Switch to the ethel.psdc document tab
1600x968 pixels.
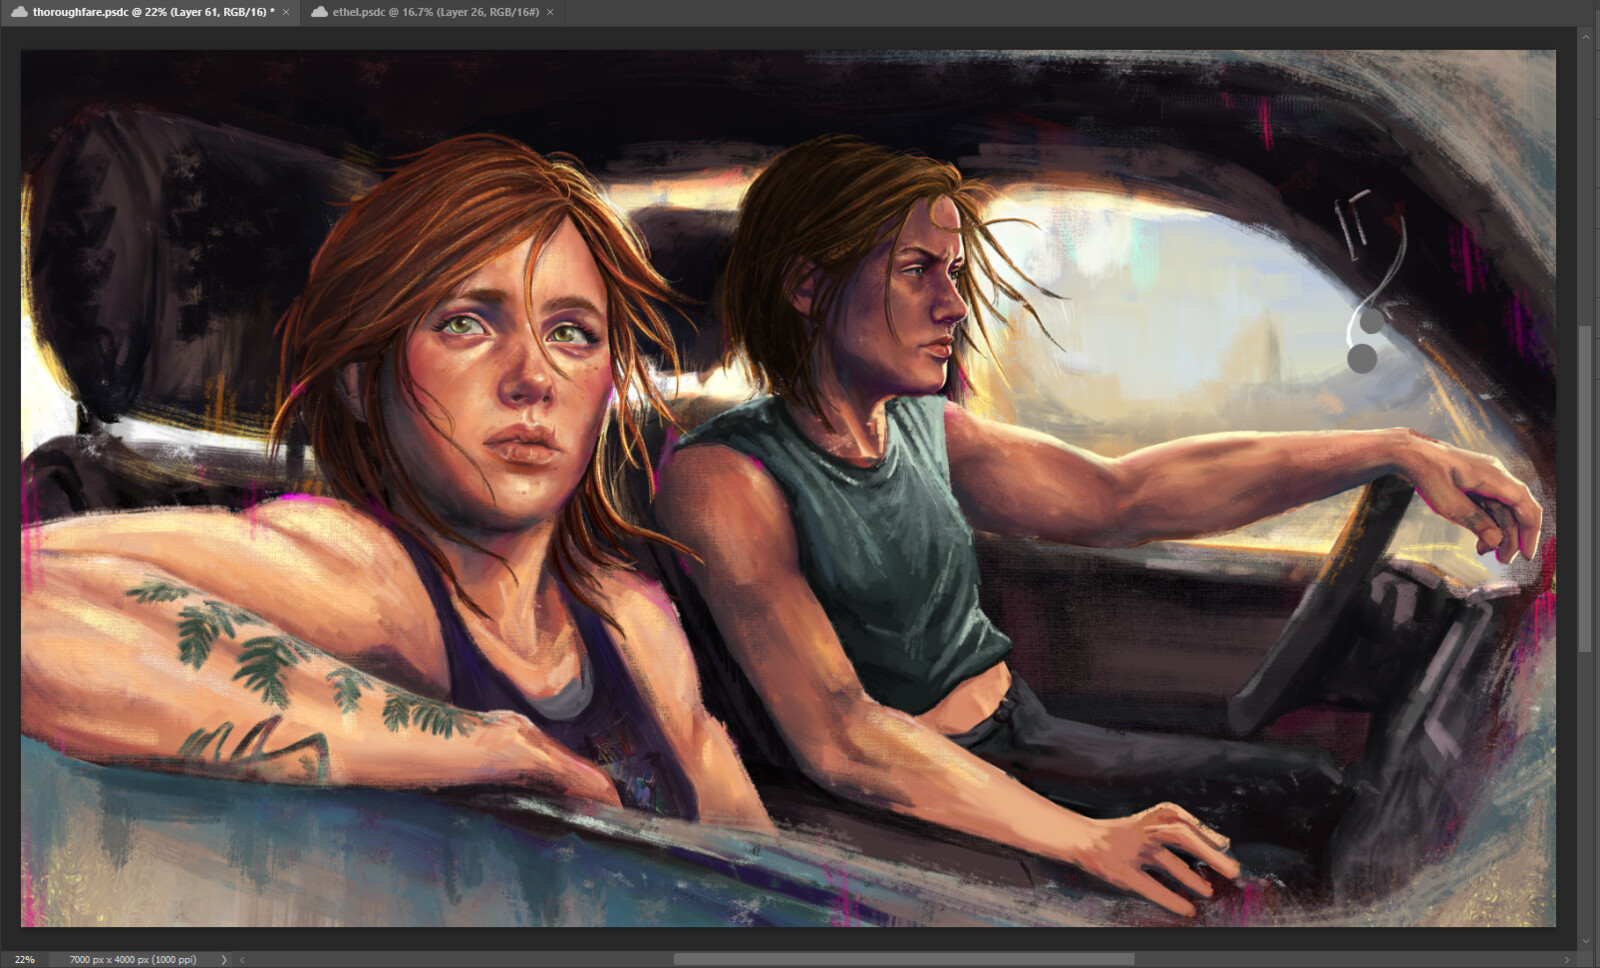tap(432, 12)
